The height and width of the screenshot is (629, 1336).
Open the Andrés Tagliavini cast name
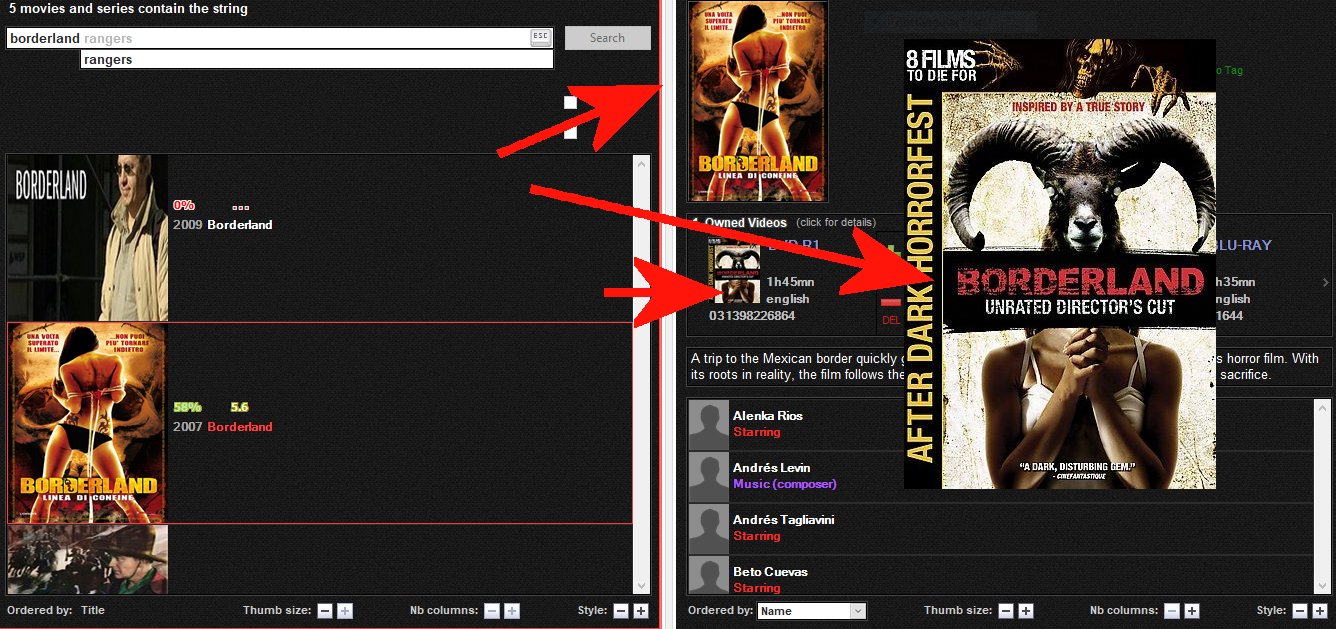[784, 520]
